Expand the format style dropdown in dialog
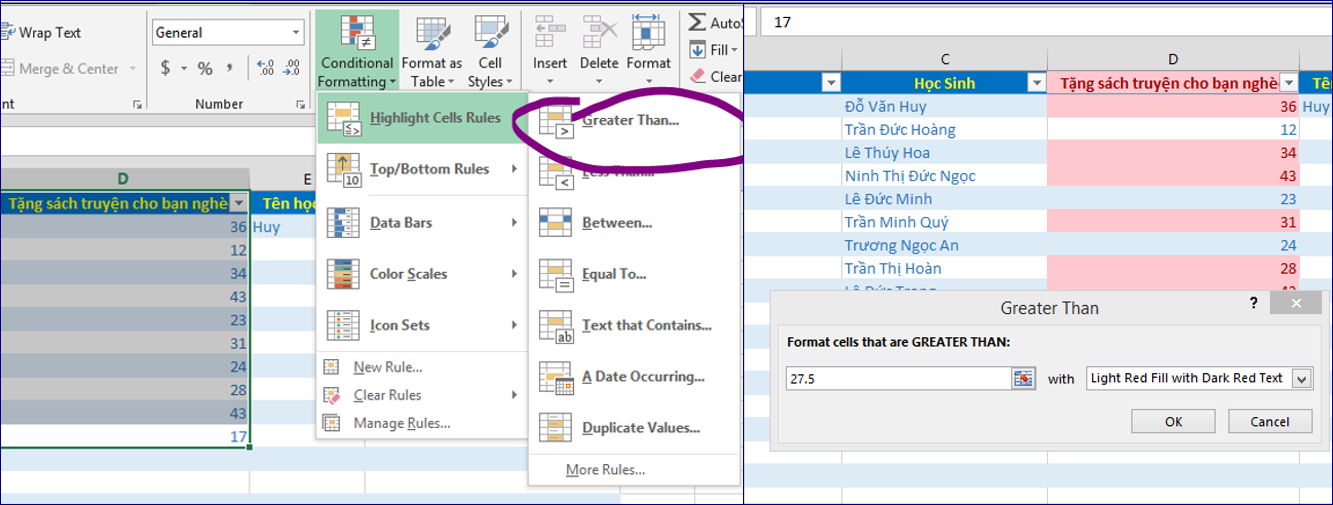 pos(1301,378)
